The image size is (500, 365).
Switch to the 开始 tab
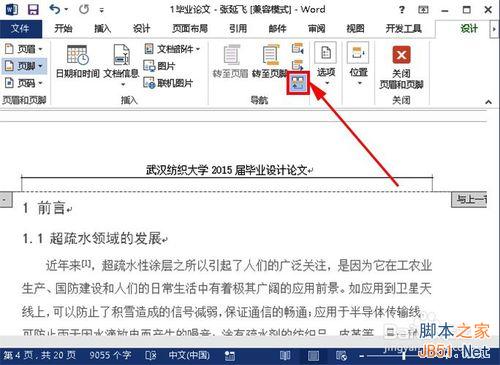[x=63, y=29]
